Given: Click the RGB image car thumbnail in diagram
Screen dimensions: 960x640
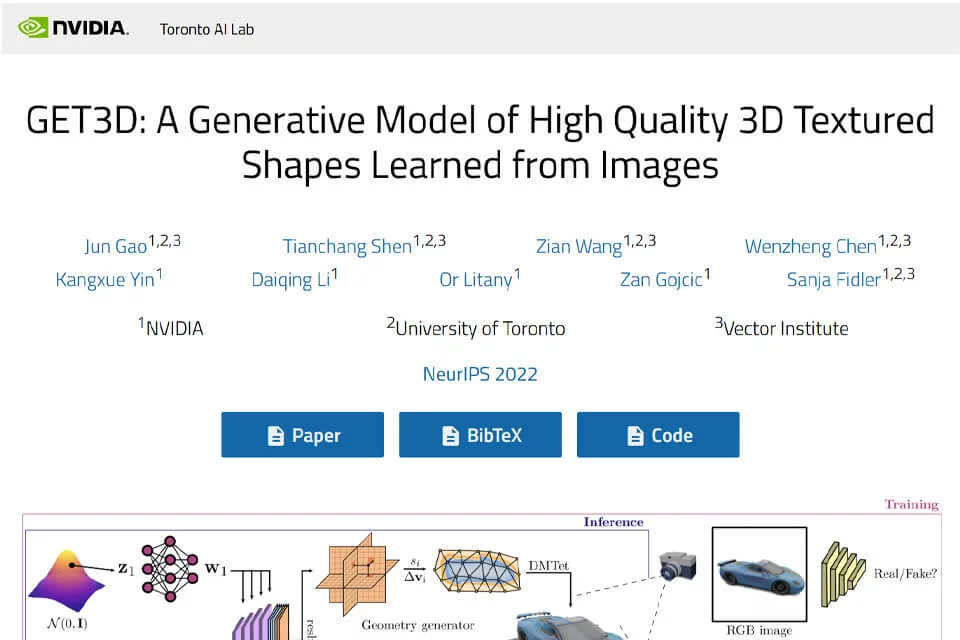Looking at the screenshot, I should [759, 574].
